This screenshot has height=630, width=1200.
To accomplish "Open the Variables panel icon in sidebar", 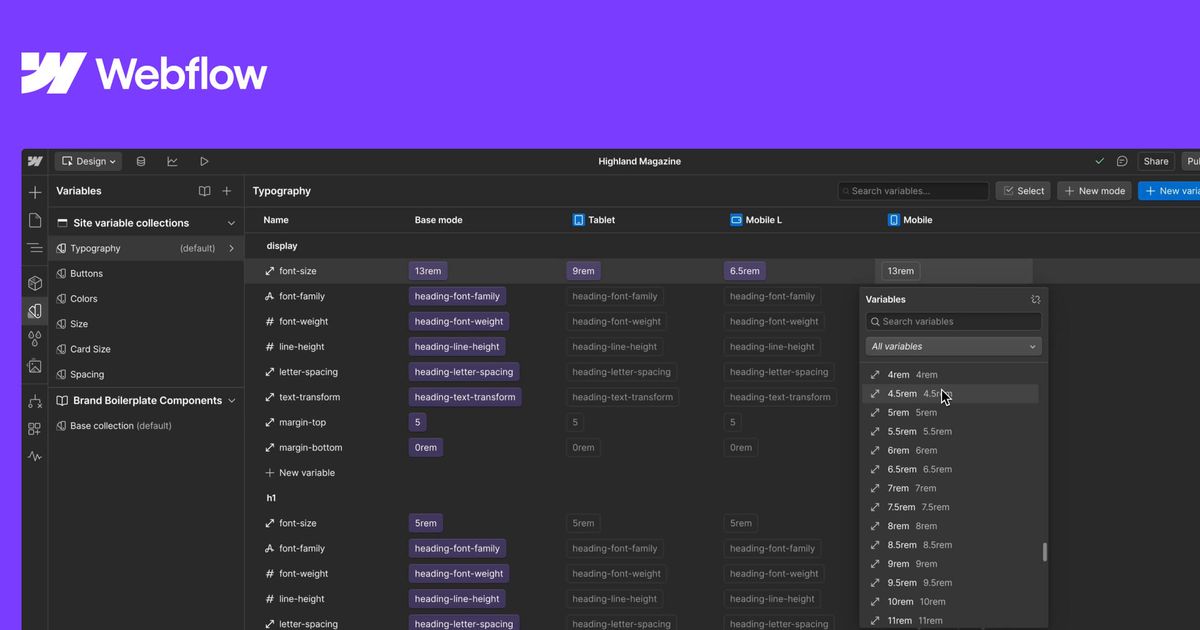I will (x=35, y=311).
